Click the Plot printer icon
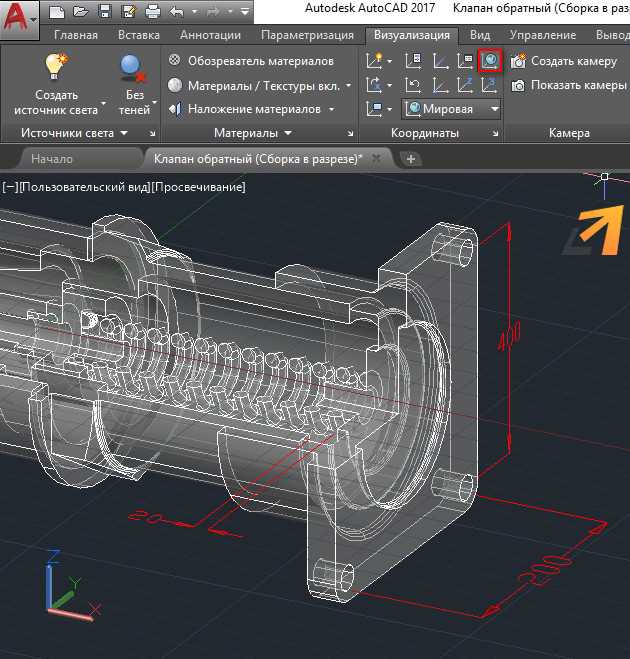 pyautogui.click(x=153, y=11)
